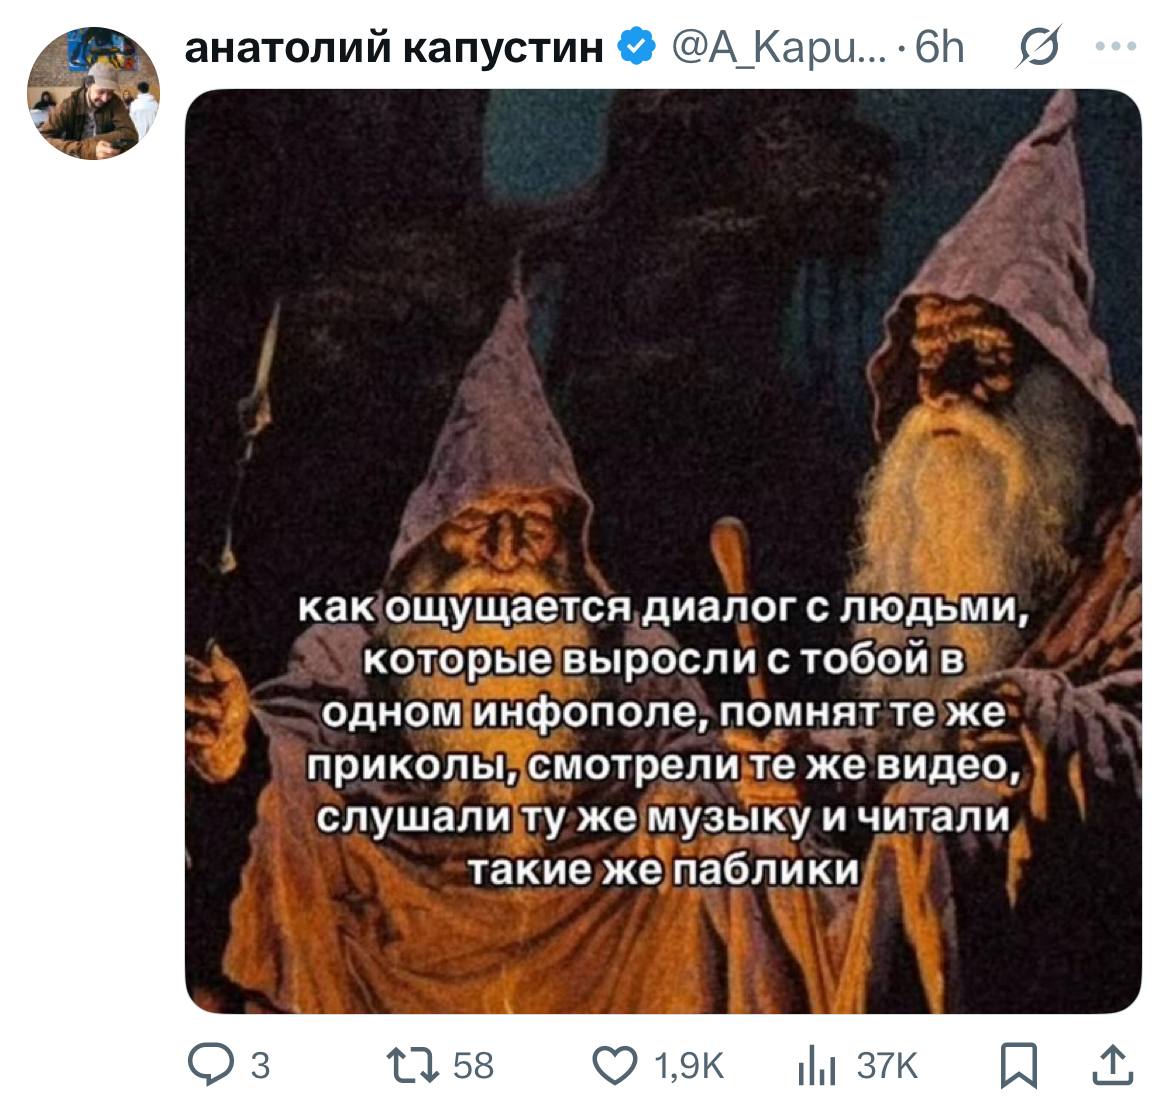Open the @A_Kapu… handle link
The width and height of the screenshot is (1170, 1119).
pyautogui.click(x=779, y=48)
